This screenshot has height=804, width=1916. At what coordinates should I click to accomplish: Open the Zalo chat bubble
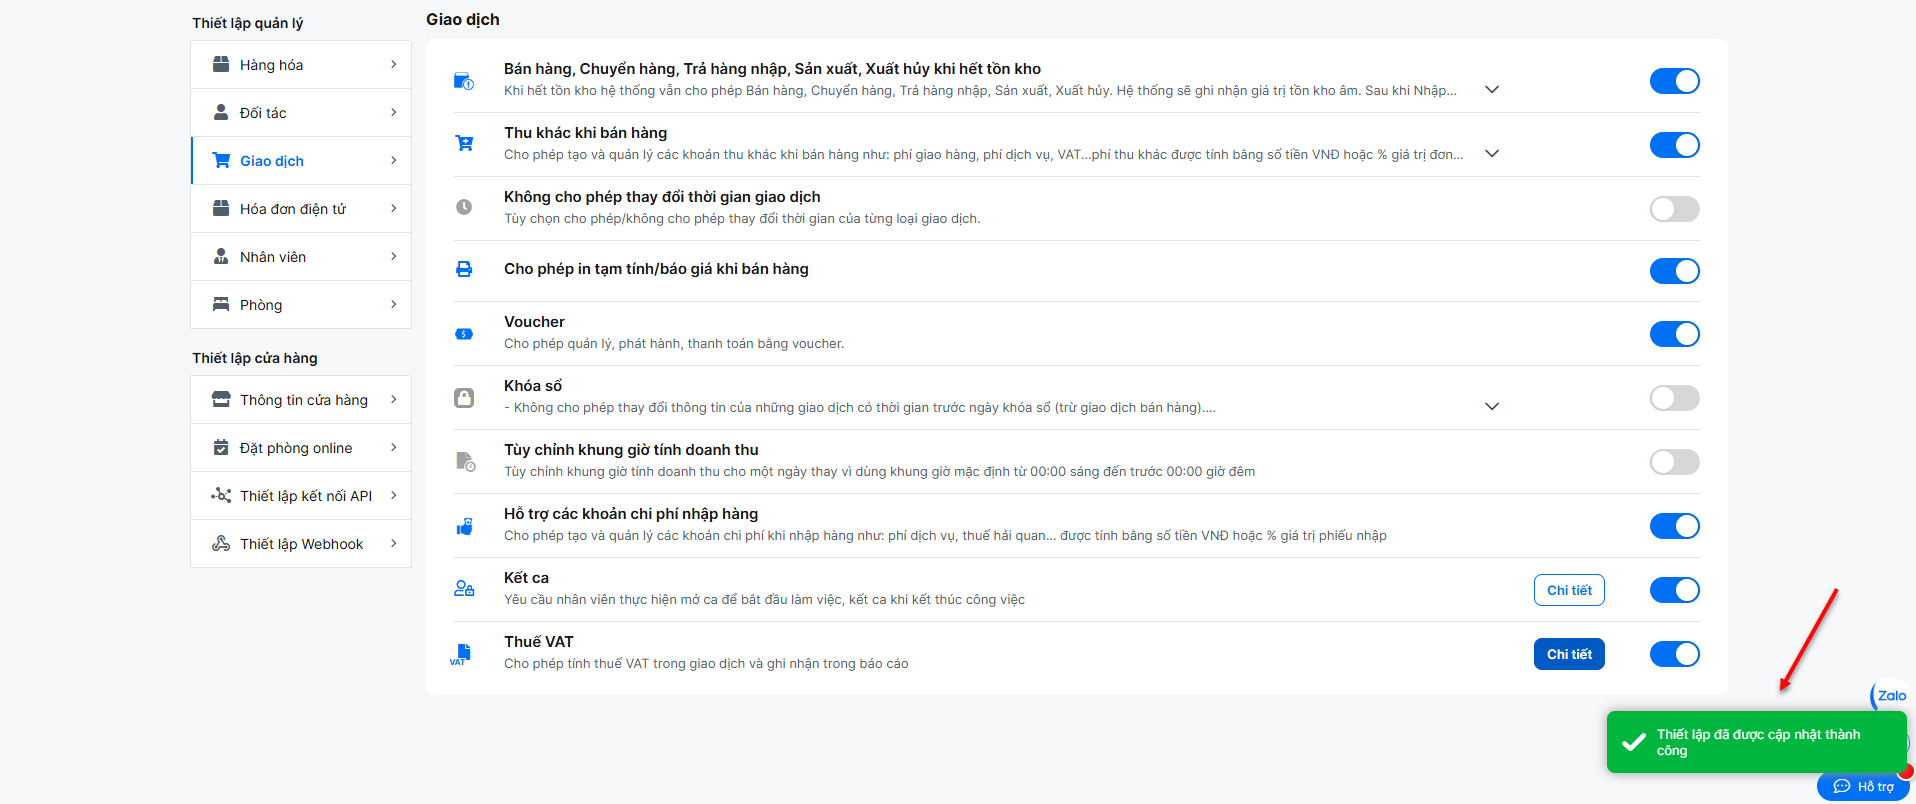coord(1890,696)
